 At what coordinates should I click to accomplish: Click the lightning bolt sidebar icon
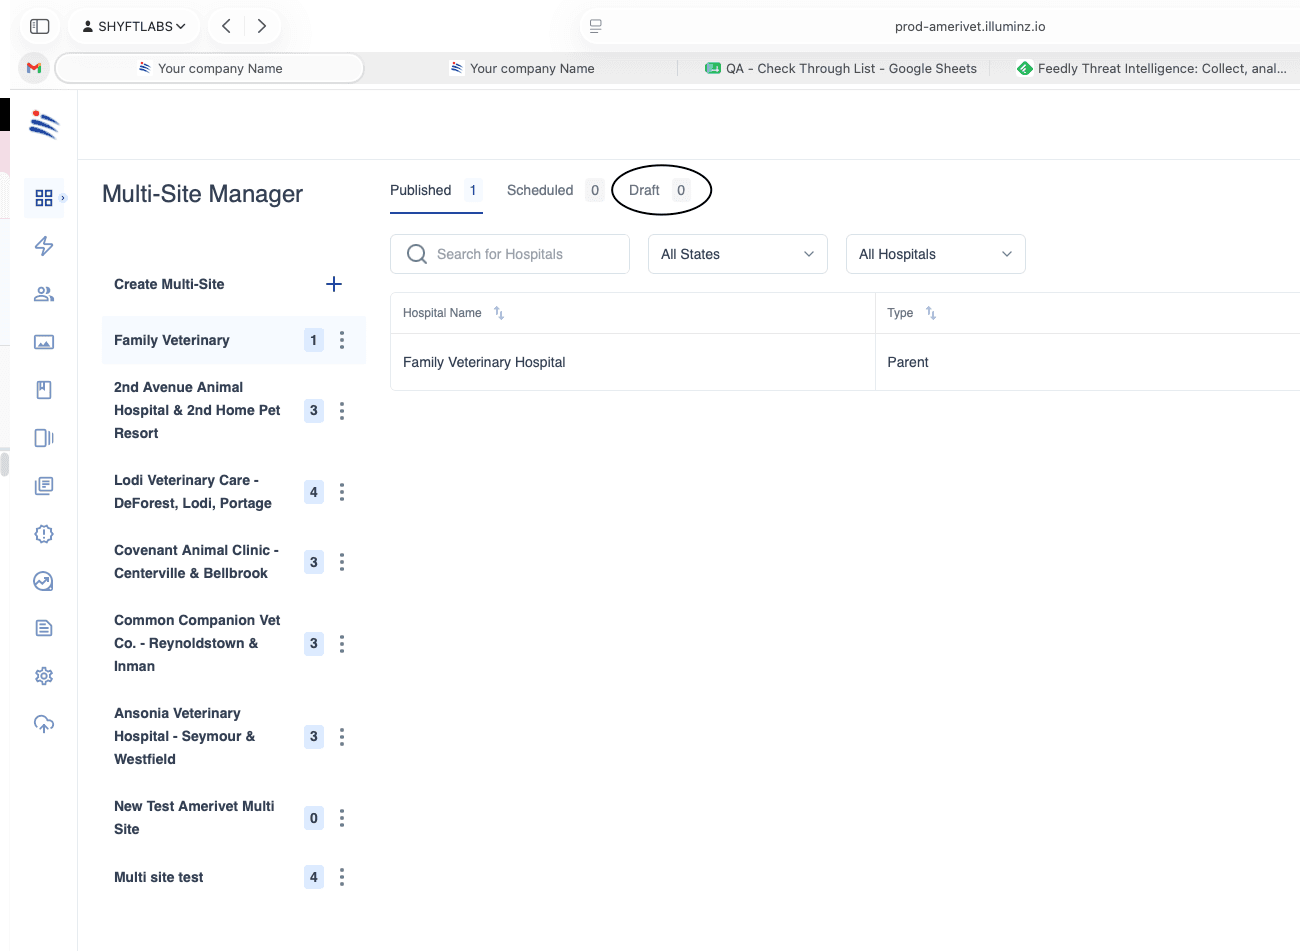pyautogui.click(x=44, y=246)
